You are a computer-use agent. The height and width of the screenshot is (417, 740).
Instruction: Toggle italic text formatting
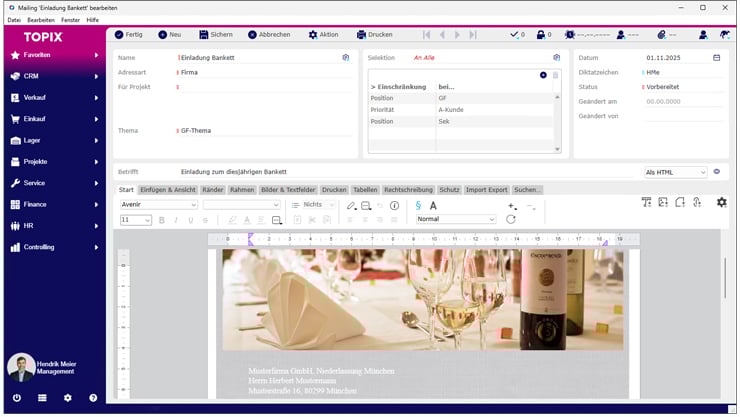(x=175, y=220)
